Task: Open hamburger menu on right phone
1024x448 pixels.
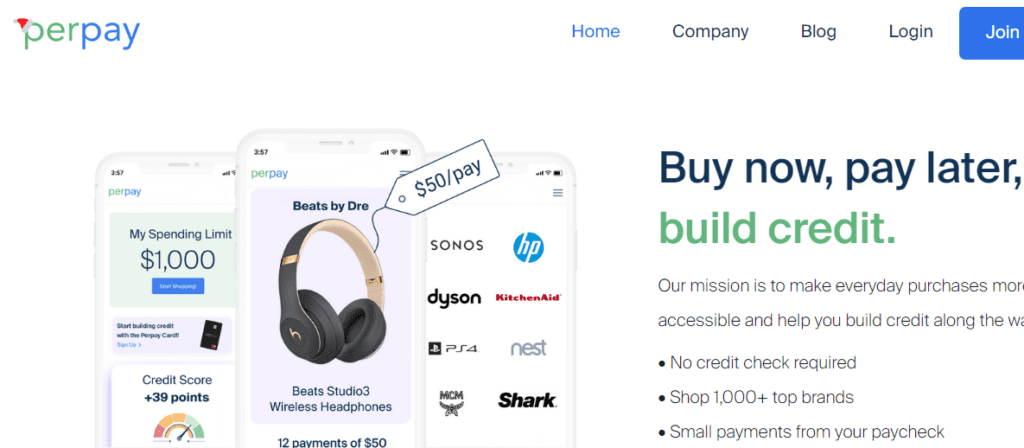Action: [x=558, y=193]
